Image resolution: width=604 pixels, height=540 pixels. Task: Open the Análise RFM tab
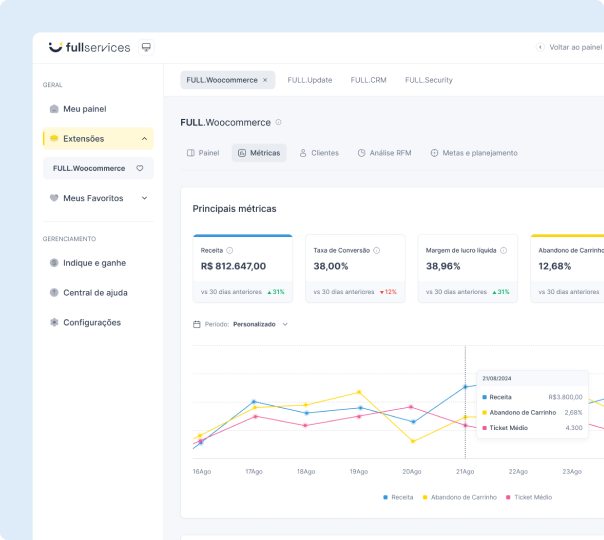point(384,153)
